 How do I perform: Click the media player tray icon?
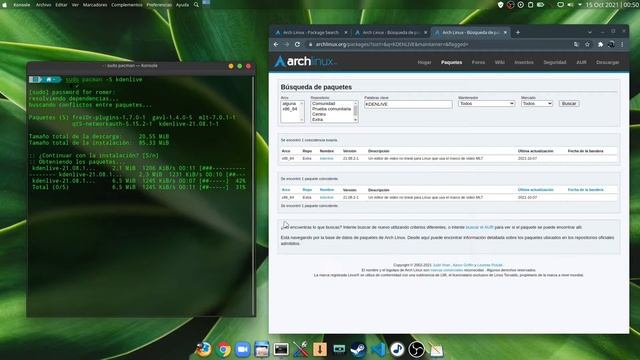(x=521, y=5)
